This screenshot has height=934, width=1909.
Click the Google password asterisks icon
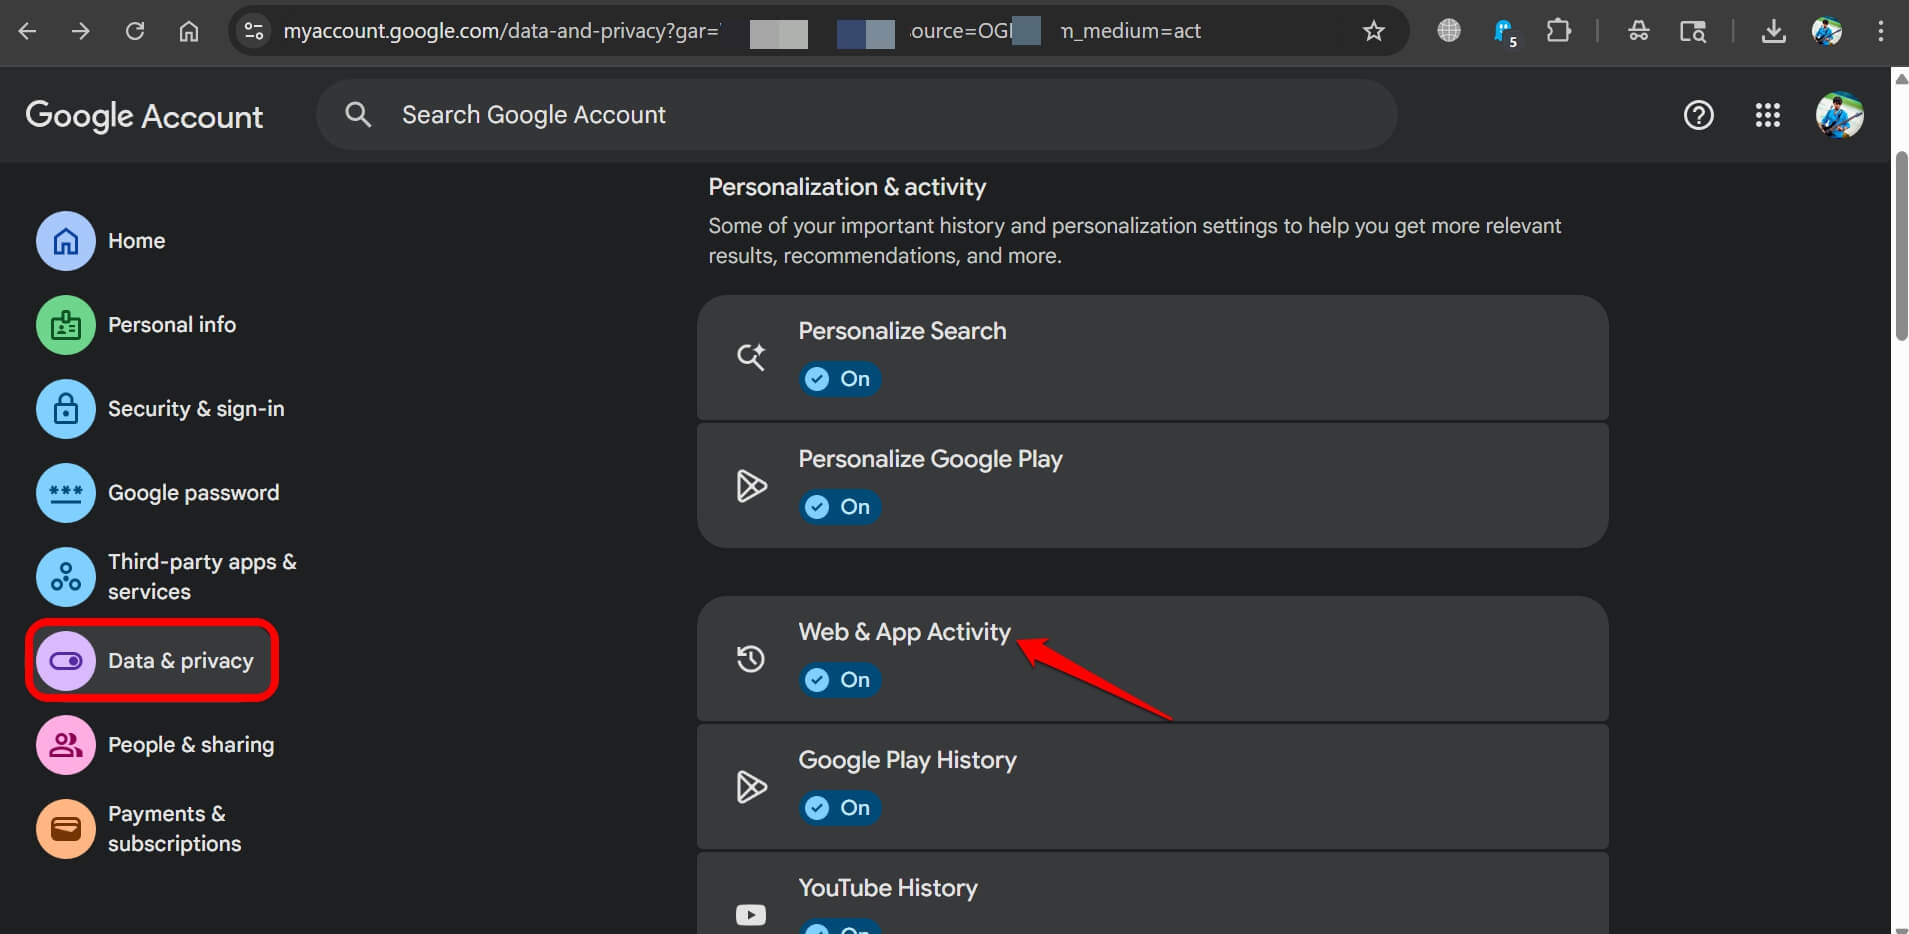[x=66, y=493]
